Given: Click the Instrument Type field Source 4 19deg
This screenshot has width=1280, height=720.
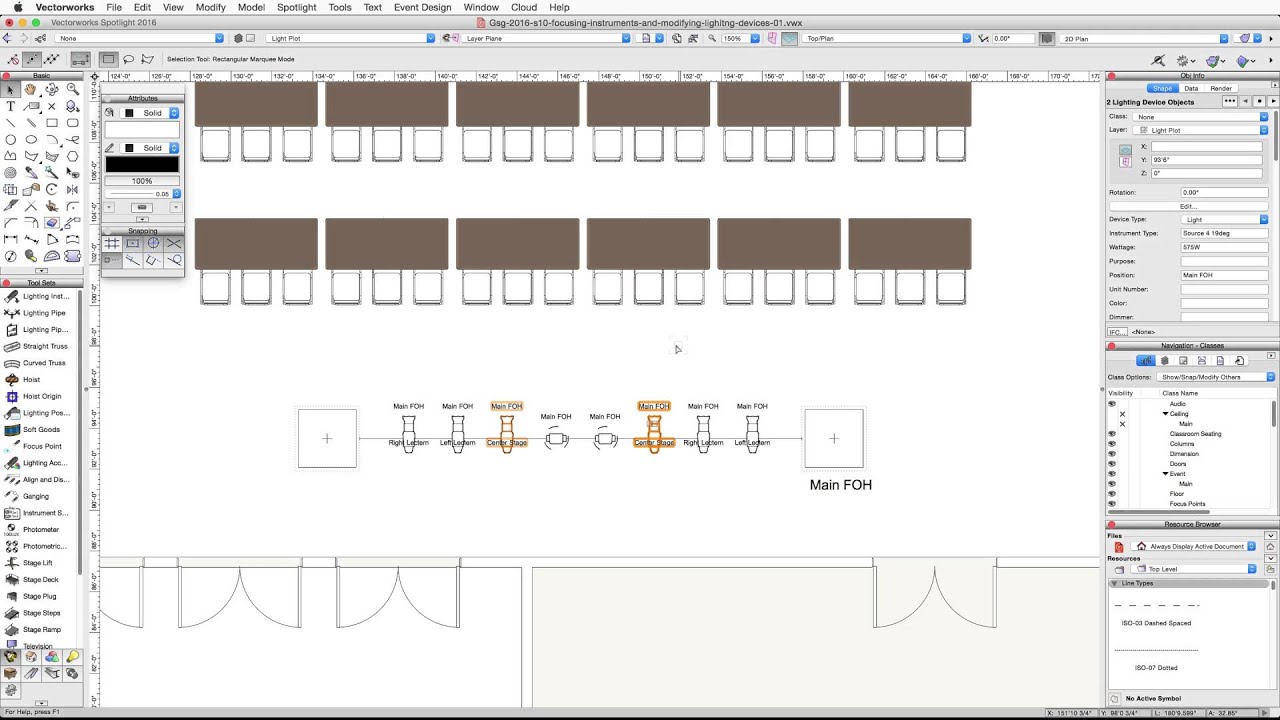Looking at the screenshot, I should [x=1224, y=233].
